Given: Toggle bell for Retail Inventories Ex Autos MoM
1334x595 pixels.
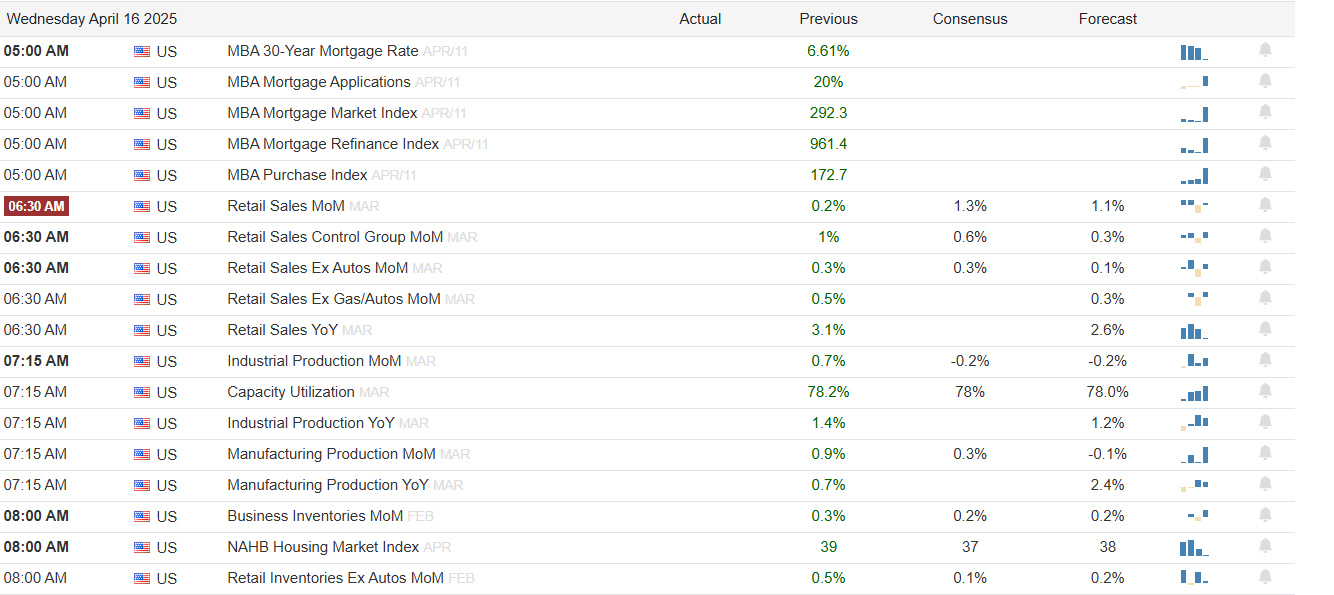Looking at the screenshot, I should [1265, 577].
